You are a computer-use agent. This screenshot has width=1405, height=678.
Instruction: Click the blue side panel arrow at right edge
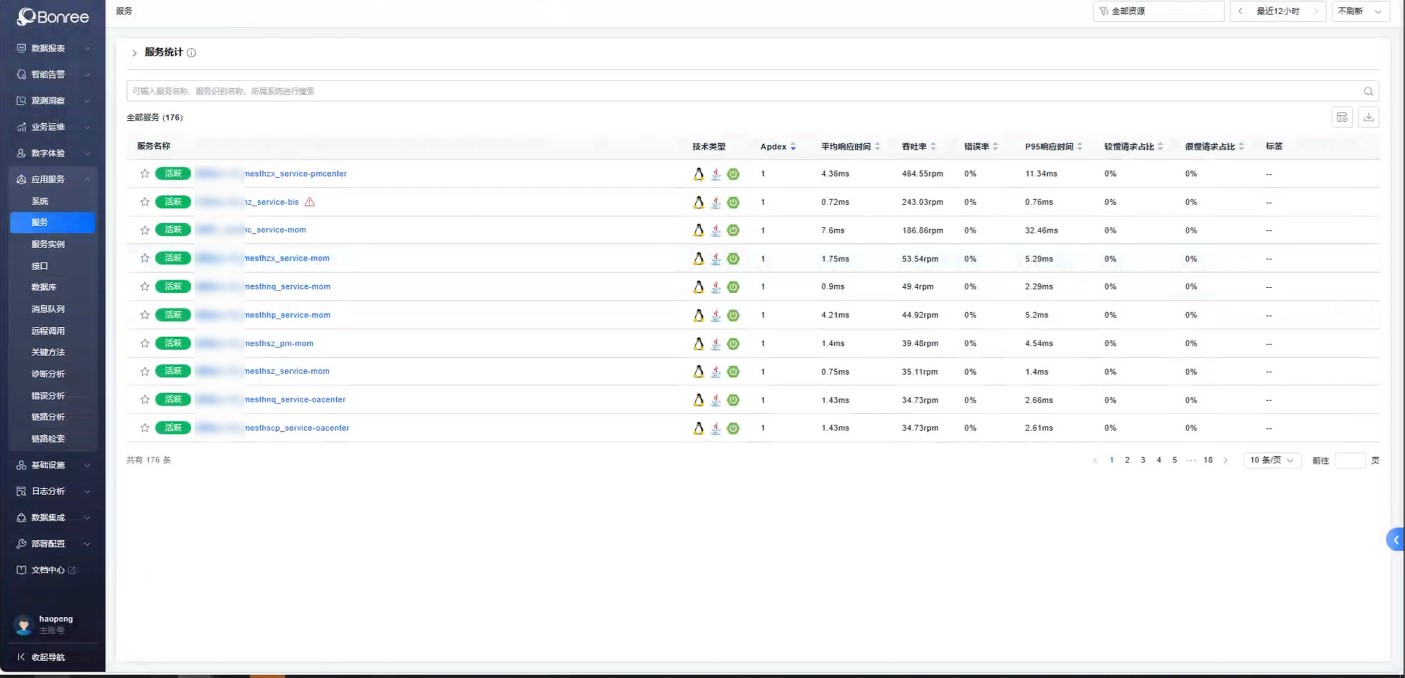coord(1396,540)
